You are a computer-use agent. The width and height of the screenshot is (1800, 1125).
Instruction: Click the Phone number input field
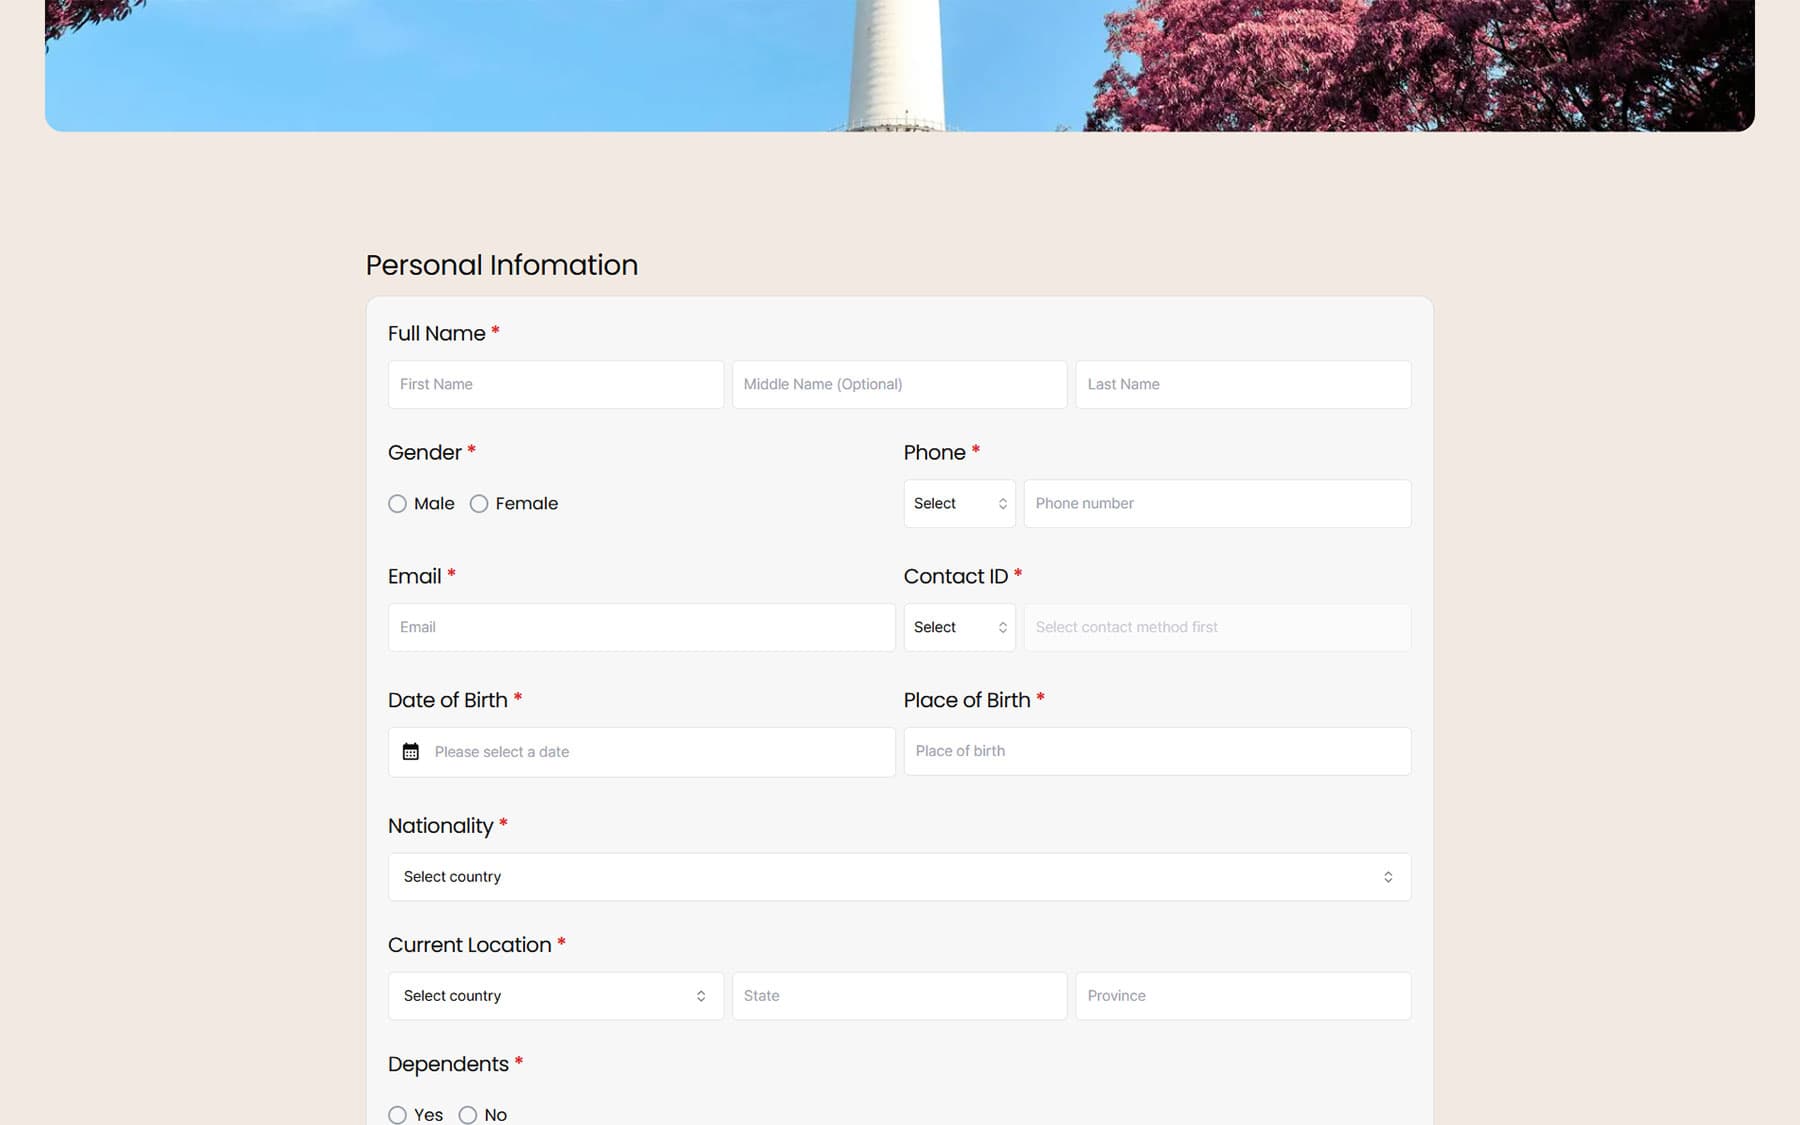click(x=1217, y=504)
